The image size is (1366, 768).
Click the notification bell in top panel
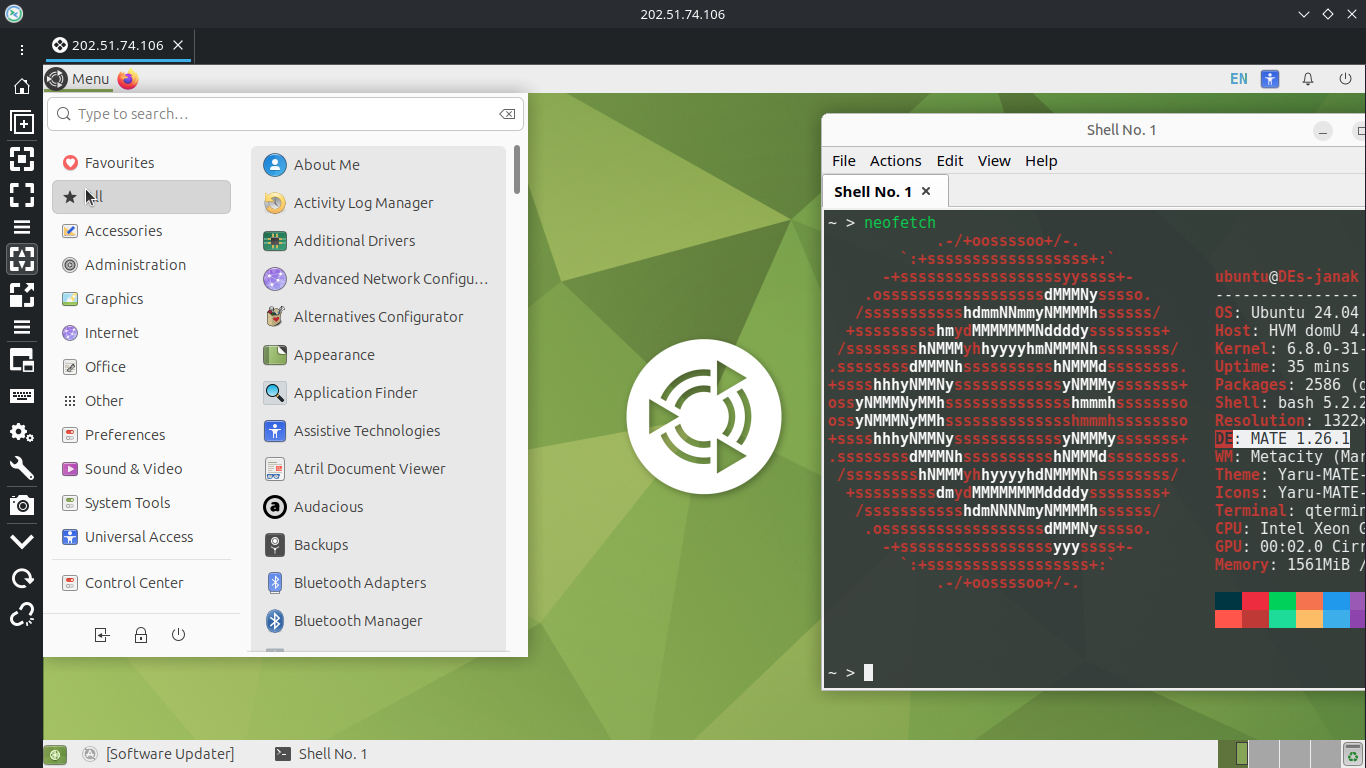pyautogui.click(x=1307, y=79)
